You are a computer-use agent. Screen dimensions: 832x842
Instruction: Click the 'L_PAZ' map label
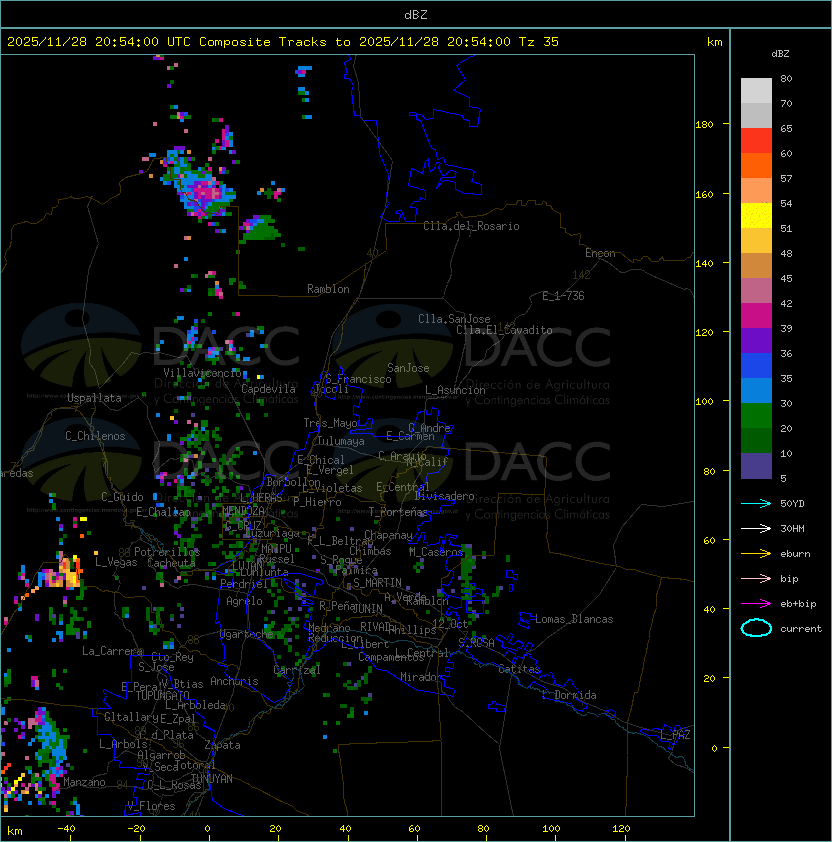click(x=675, y=735)
